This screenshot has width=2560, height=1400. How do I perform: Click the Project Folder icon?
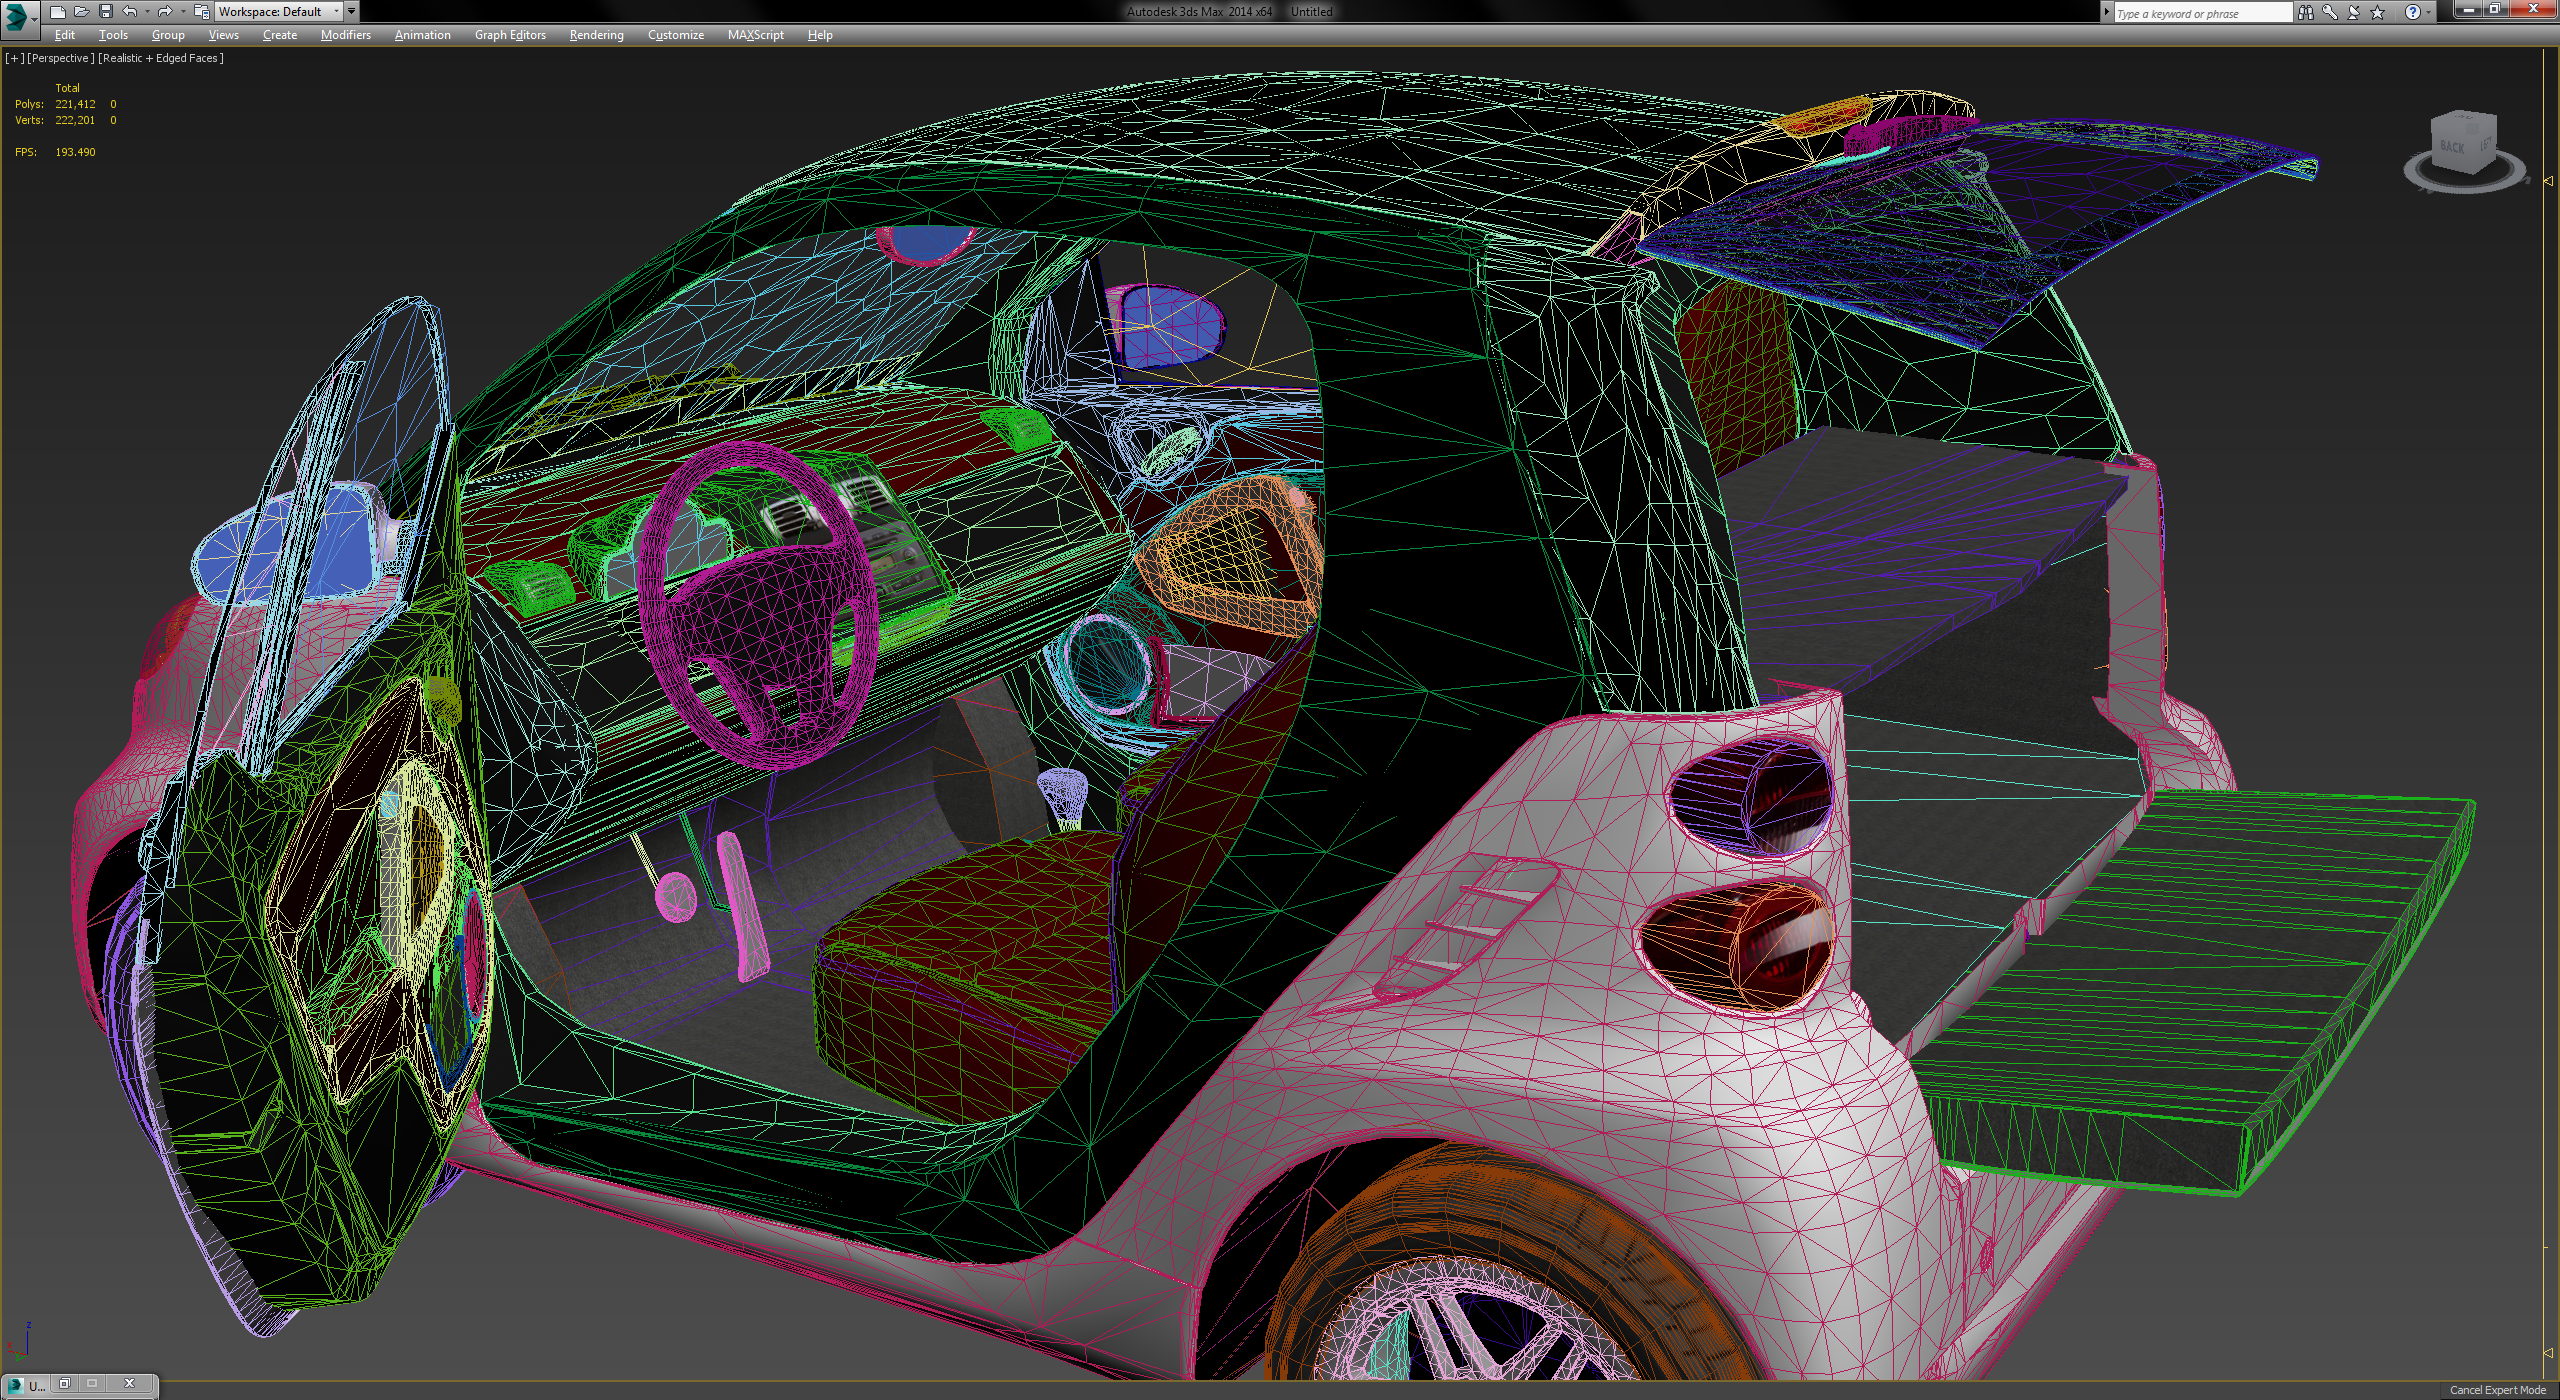201,12
